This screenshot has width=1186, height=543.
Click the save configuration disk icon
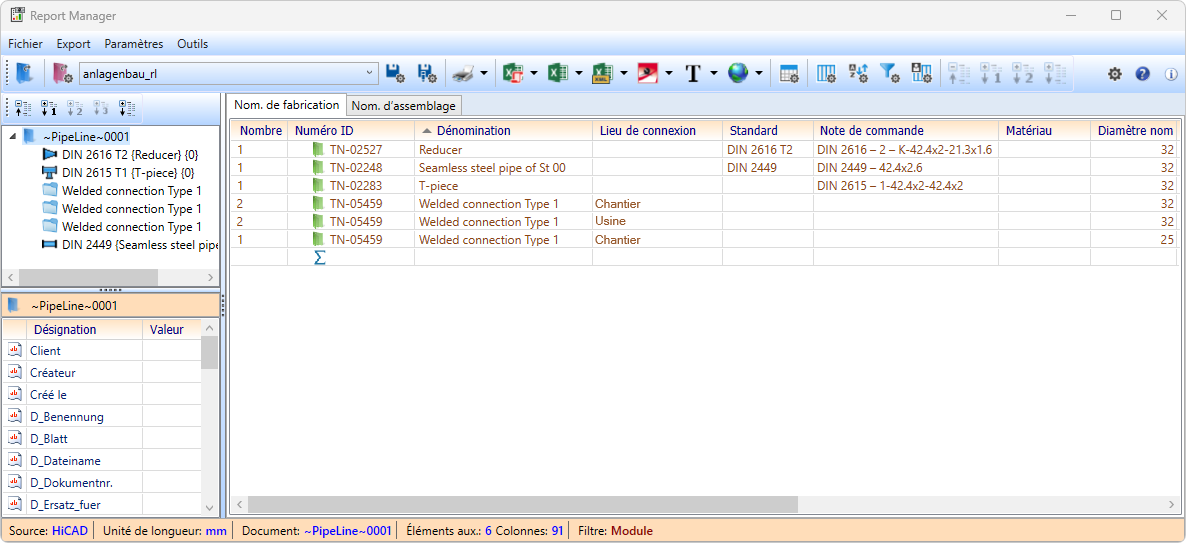pos(394,73)
